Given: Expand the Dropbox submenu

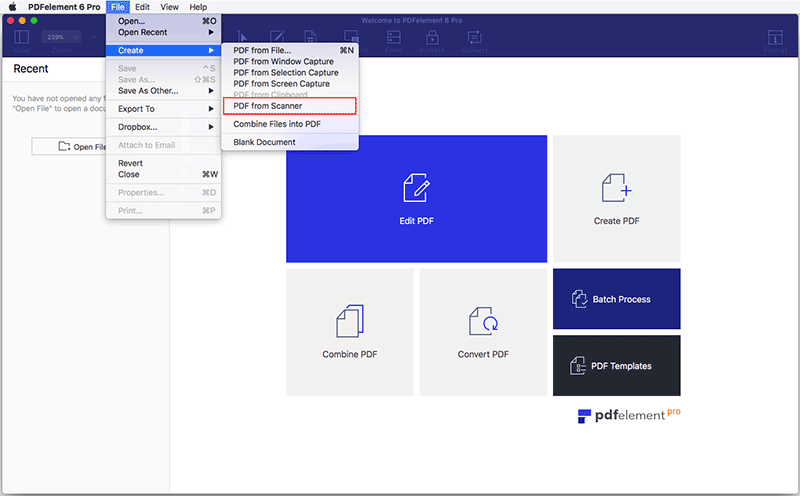Looking at the screenshot, I should point(163,127).
